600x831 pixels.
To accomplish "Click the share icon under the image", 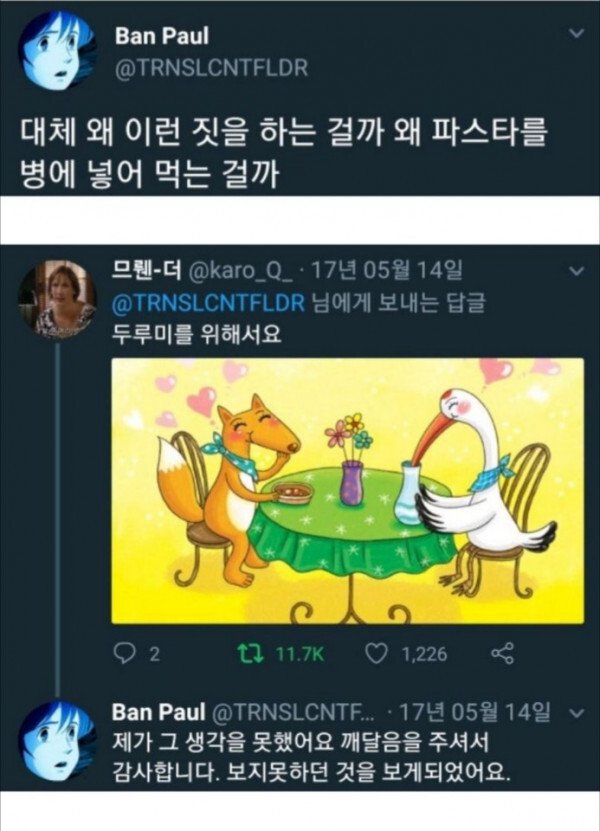I will pos(502,654).
